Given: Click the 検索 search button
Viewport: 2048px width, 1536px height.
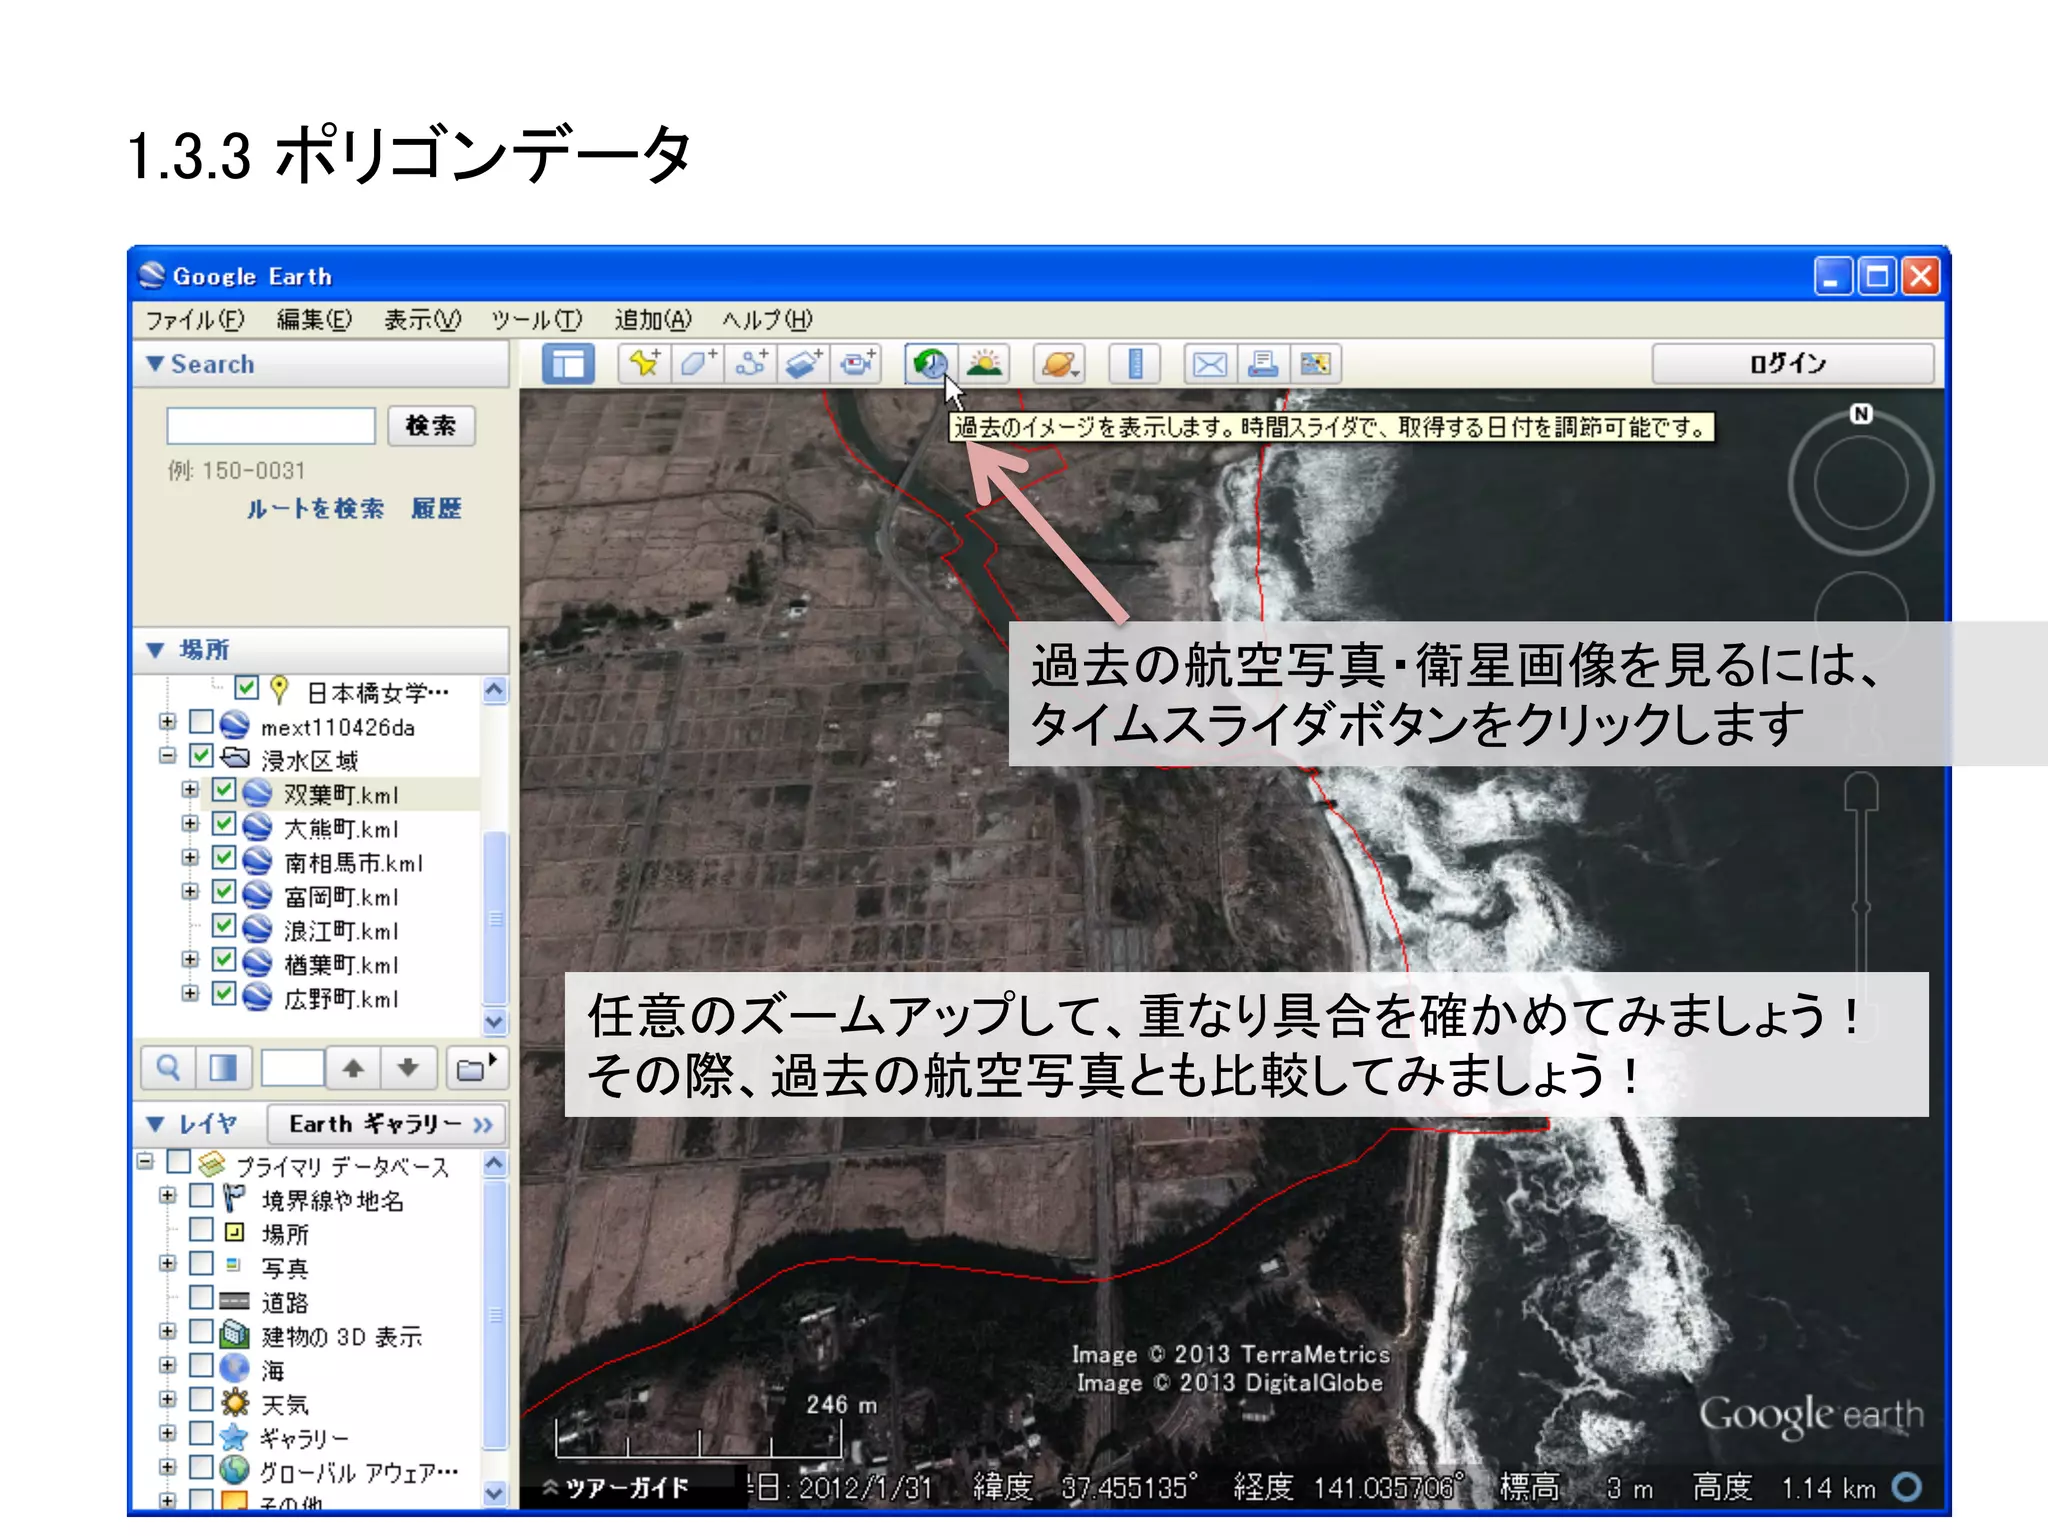Looking at the screenshot, I should click(x=431, y=426).
